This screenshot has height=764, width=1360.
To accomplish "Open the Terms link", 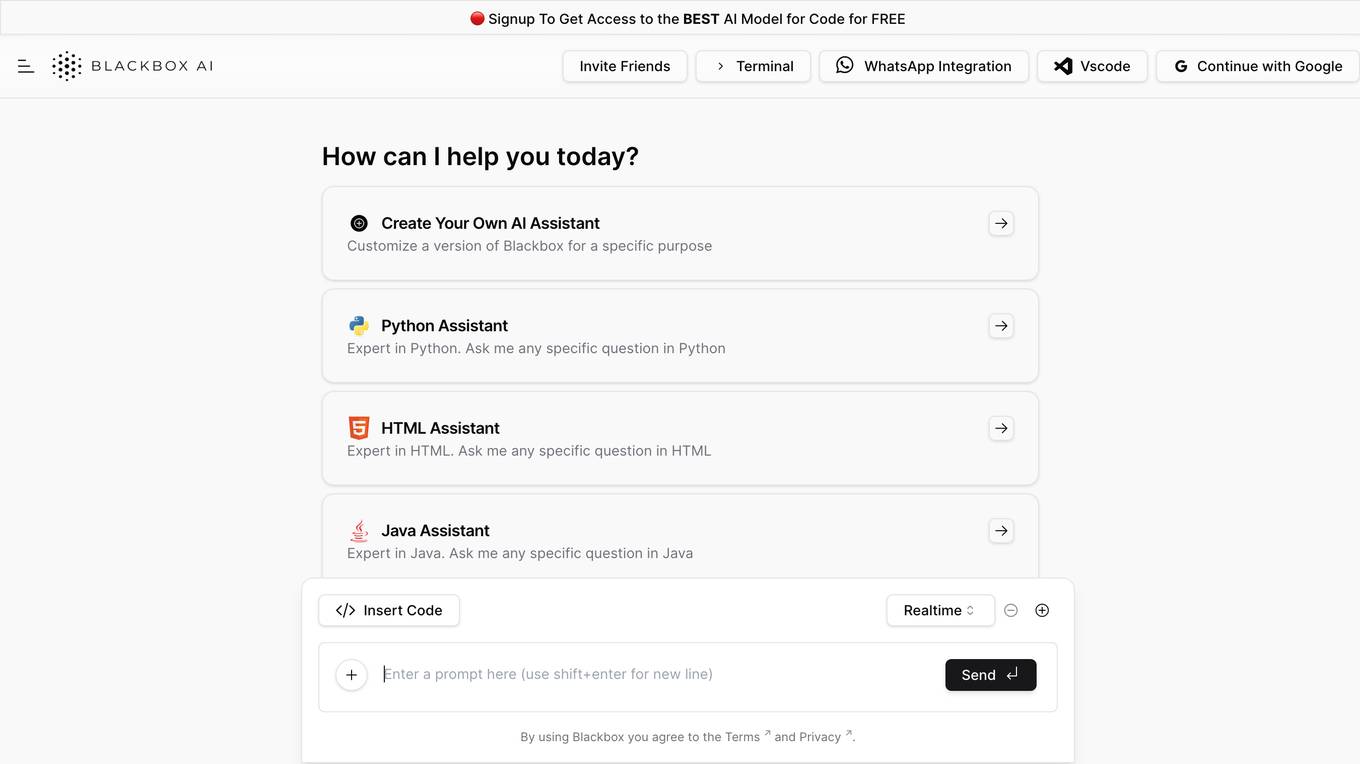I will (x=747, y=736).
